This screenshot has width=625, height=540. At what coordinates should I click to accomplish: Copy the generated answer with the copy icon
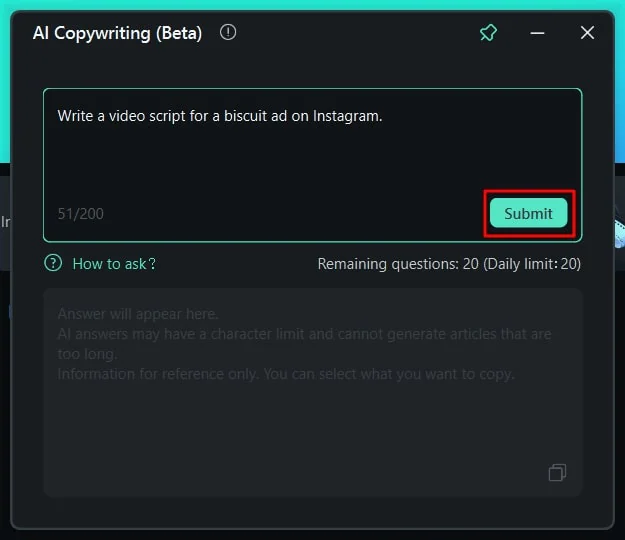(x=557, y=472)
